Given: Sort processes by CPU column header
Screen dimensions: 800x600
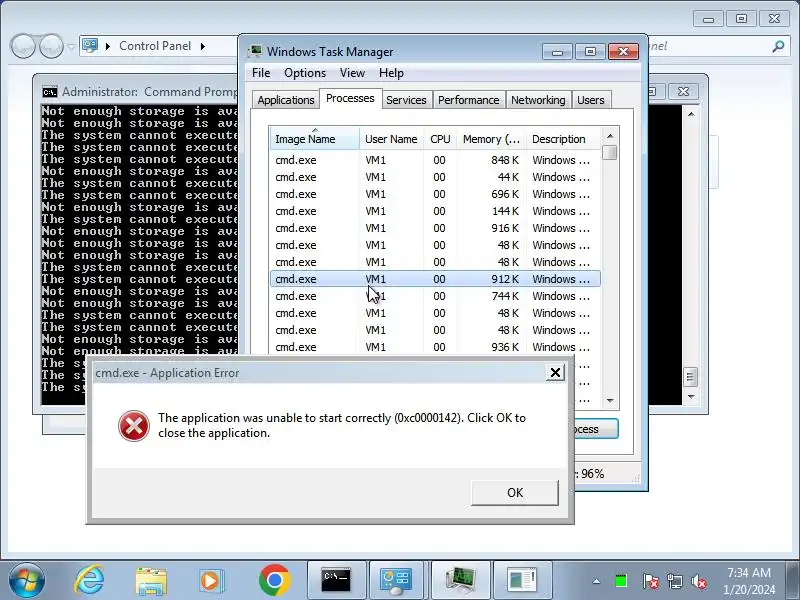Looking at the screenshot, I should coord(440,139).
